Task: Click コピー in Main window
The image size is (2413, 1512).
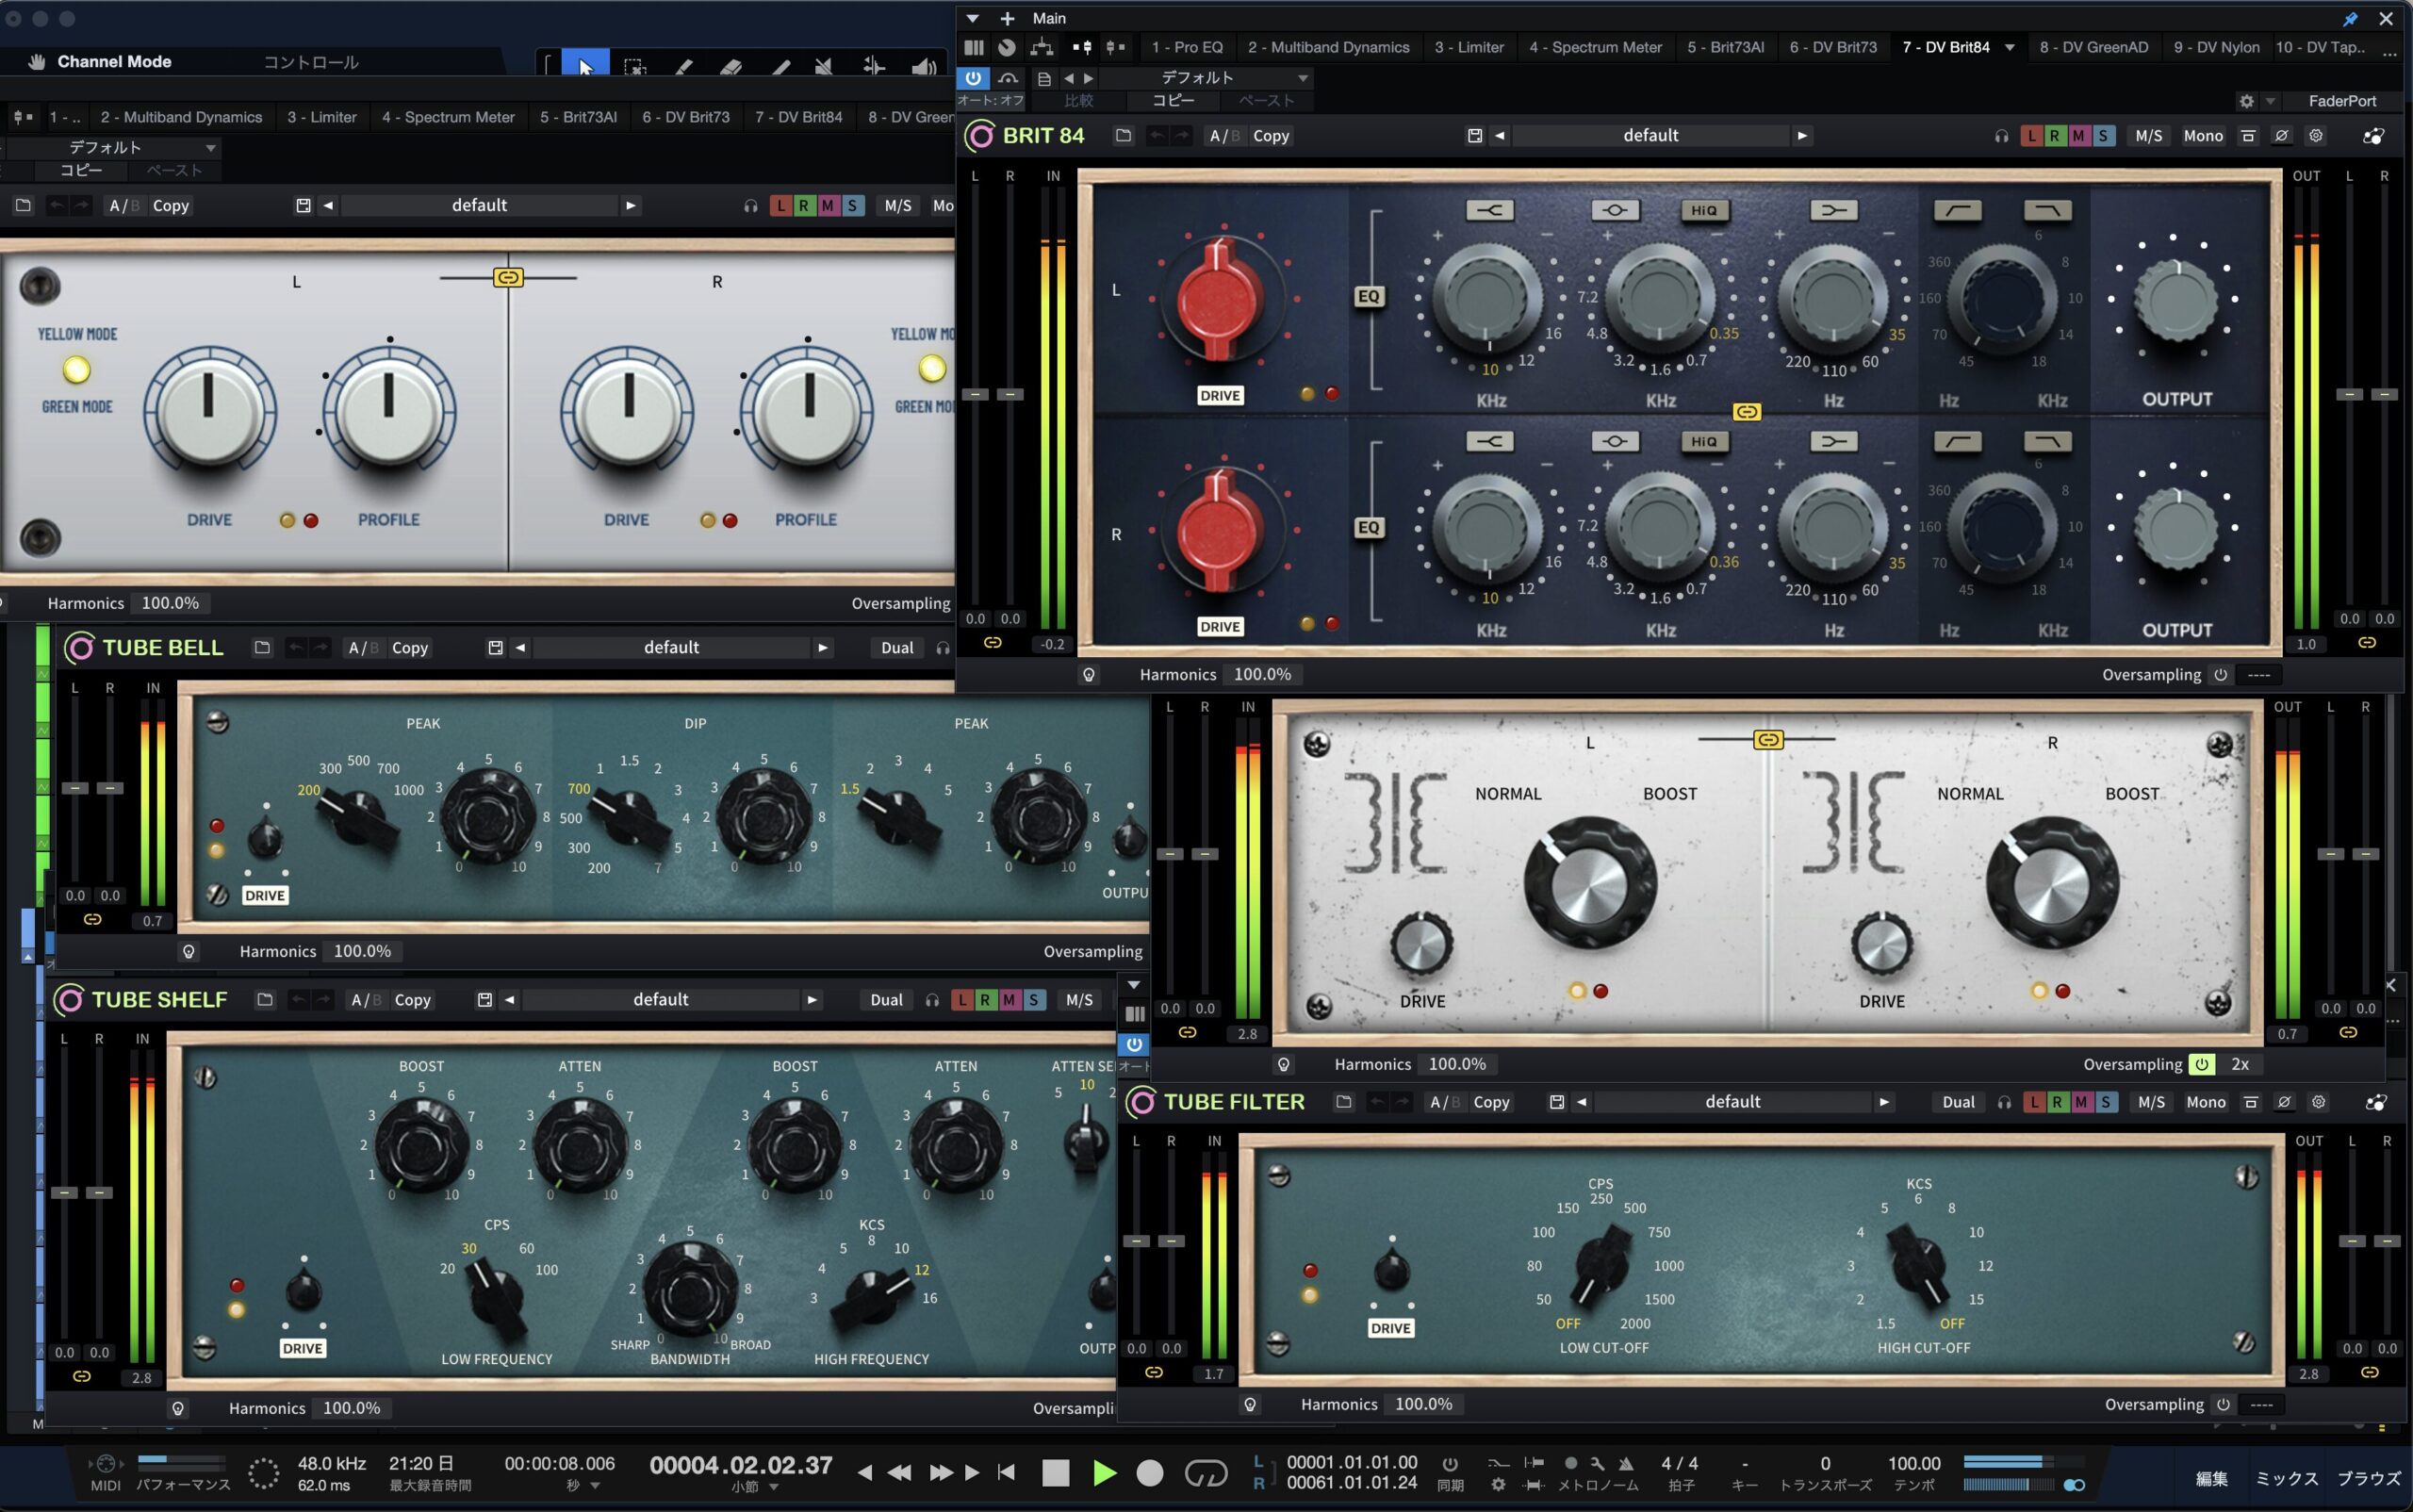Action: (1173, 100)
